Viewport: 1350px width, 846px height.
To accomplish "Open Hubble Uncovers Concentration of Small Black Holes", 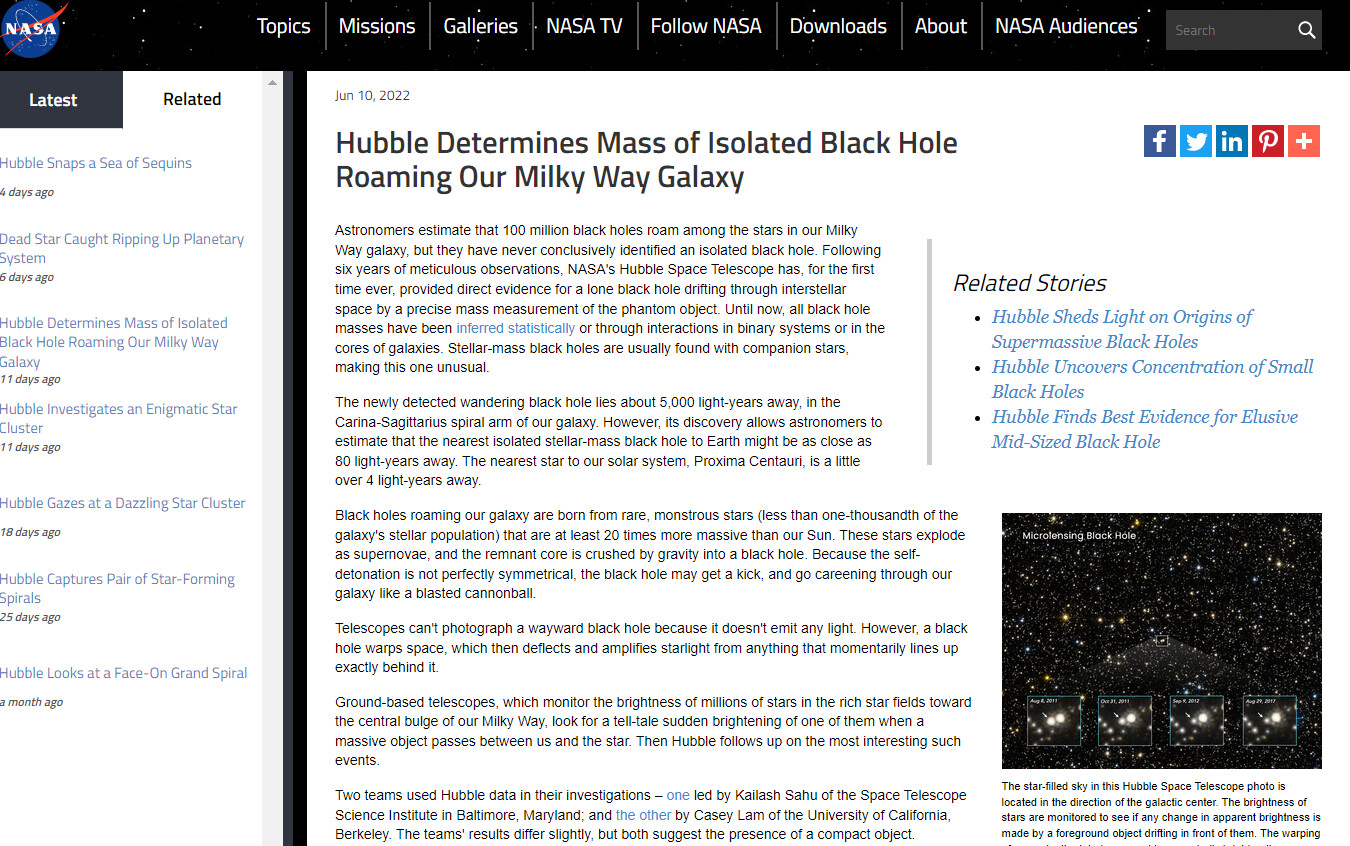I will click(1152, 379).
